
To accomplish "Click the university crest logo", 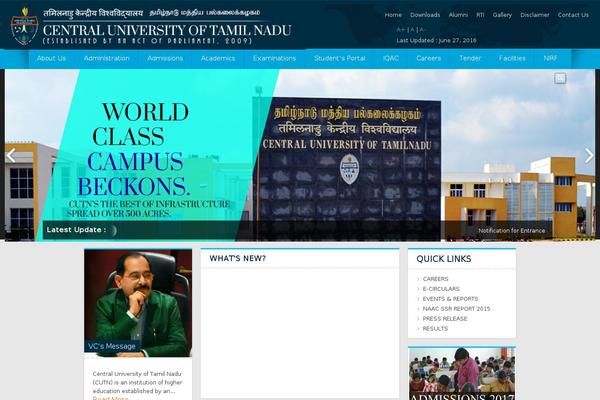I will click(24, 26).
